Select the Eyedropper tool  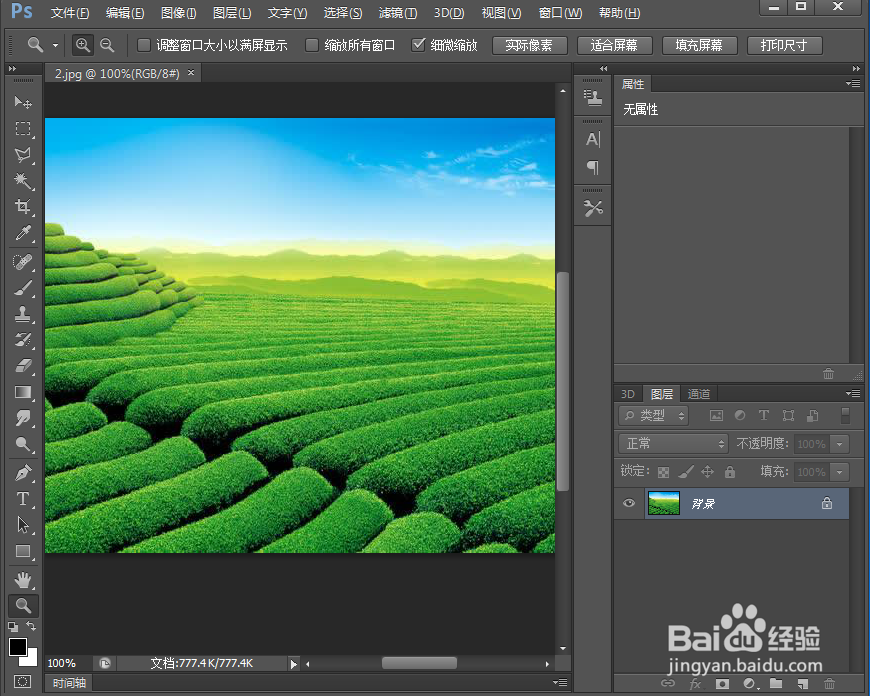click(23, 233)
